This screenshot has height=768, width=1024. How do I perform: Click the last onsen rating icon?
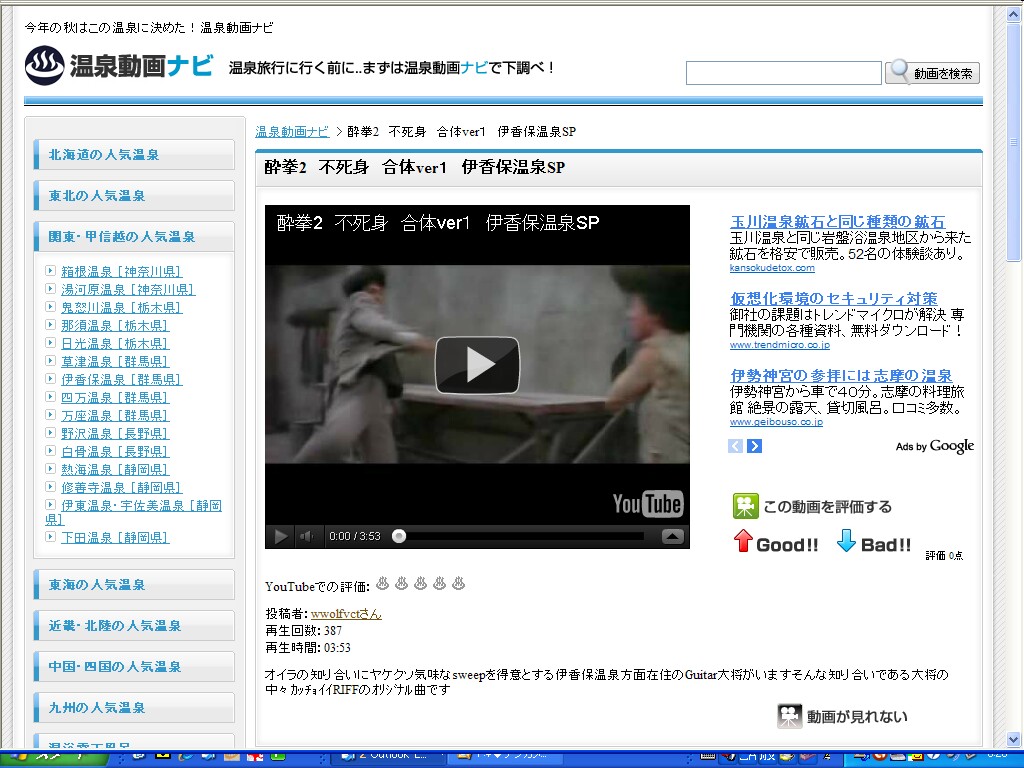[x=458, y=583]
